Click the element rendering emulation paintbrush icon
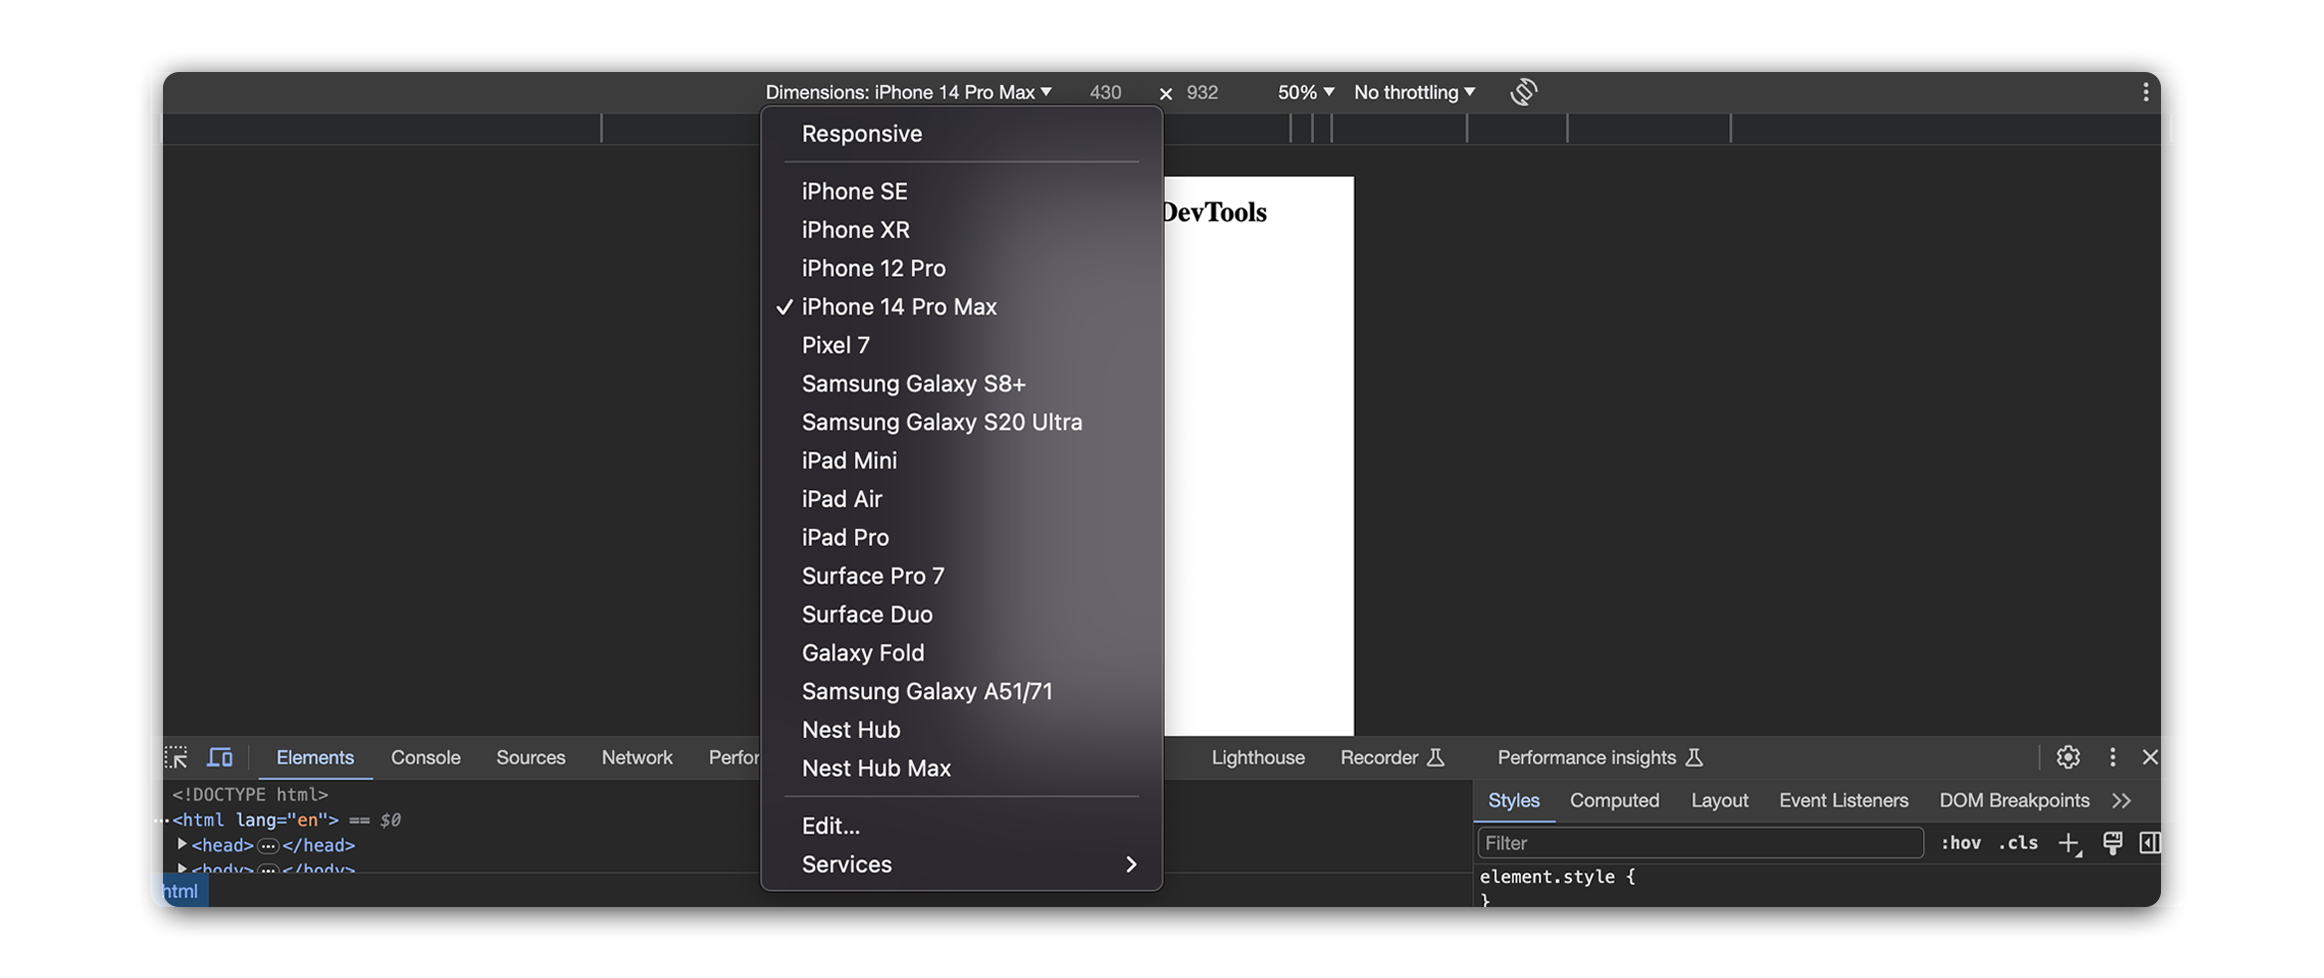This screenshot has height=978, width=2324. click(2112, 843)
